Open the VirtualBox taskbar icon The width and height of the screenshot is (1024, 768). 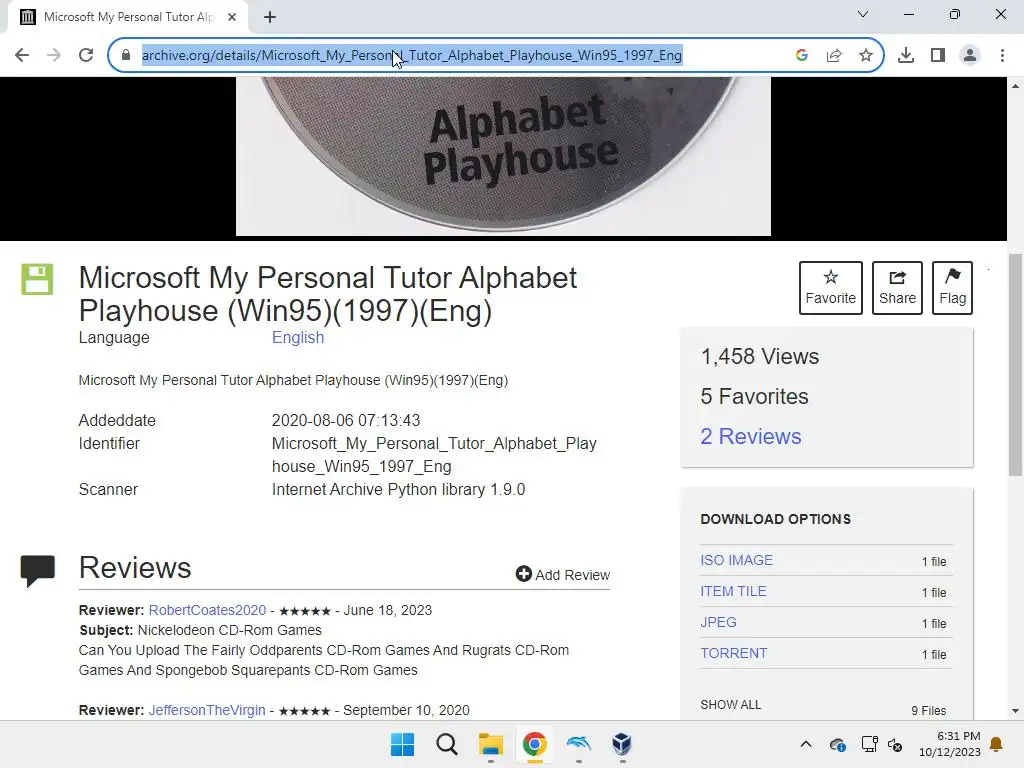click(x=622, y=744)
